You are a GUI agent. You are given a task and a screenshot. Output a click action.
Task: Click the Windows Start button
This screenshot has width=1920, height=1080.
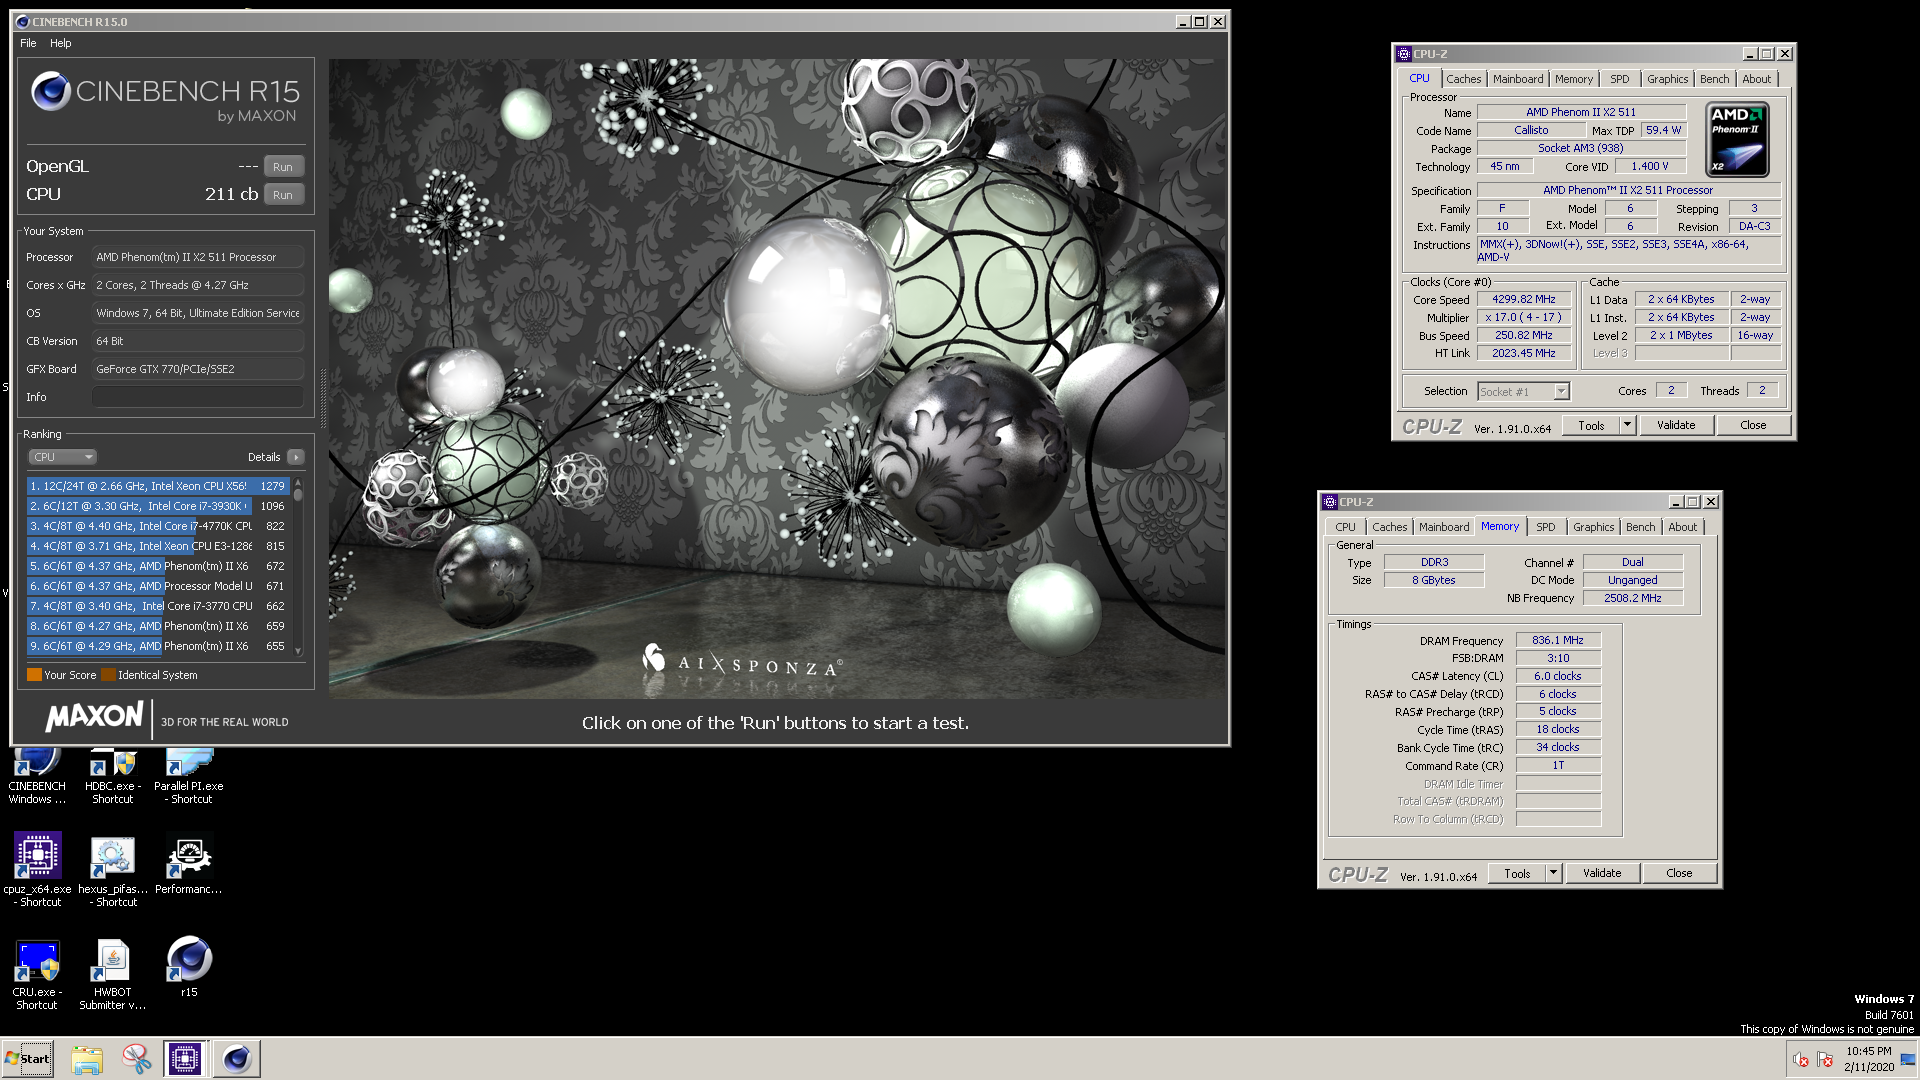(28, 1059)
